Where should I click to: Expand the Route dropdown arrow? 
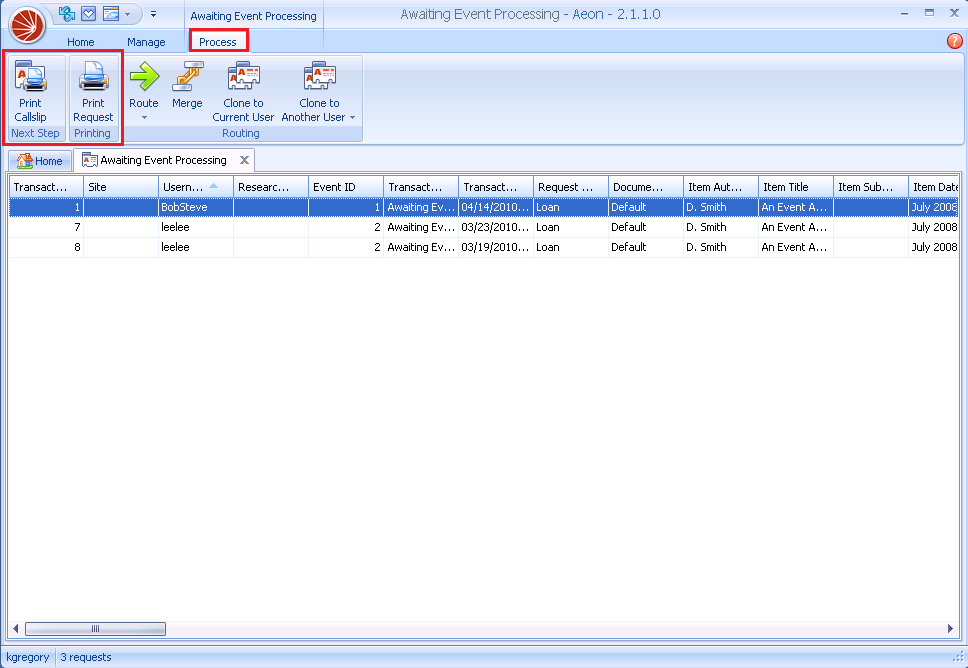coord(143,118)
